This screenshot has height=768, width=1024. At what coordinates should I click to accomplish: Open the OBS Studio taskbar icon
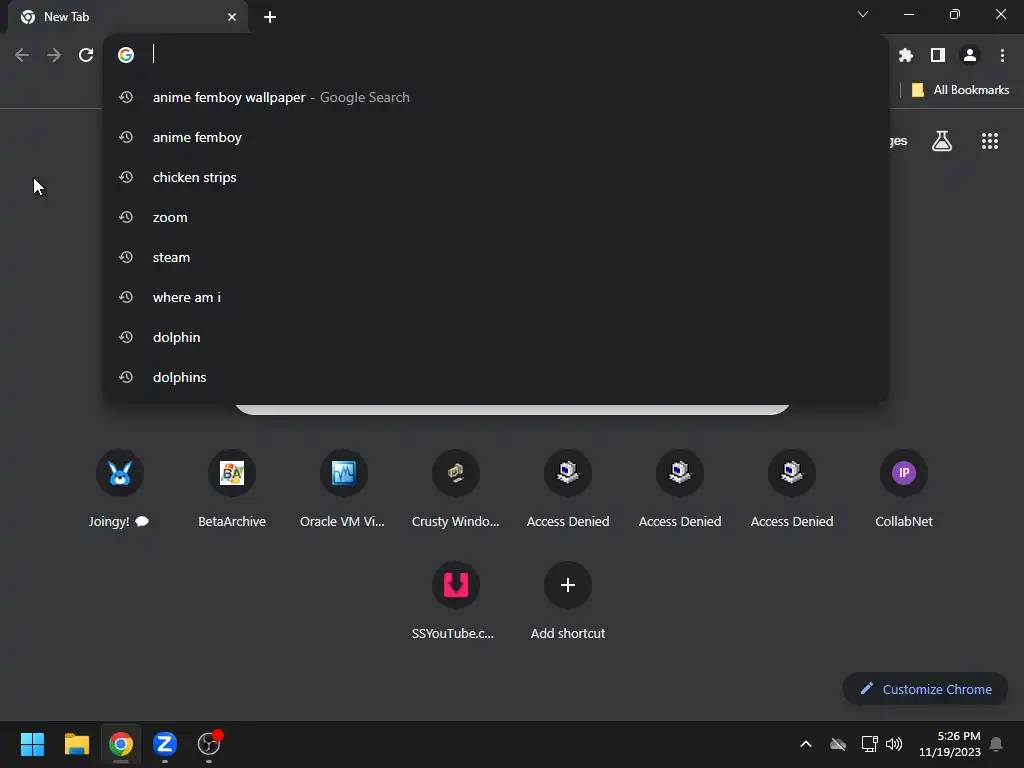209,744
